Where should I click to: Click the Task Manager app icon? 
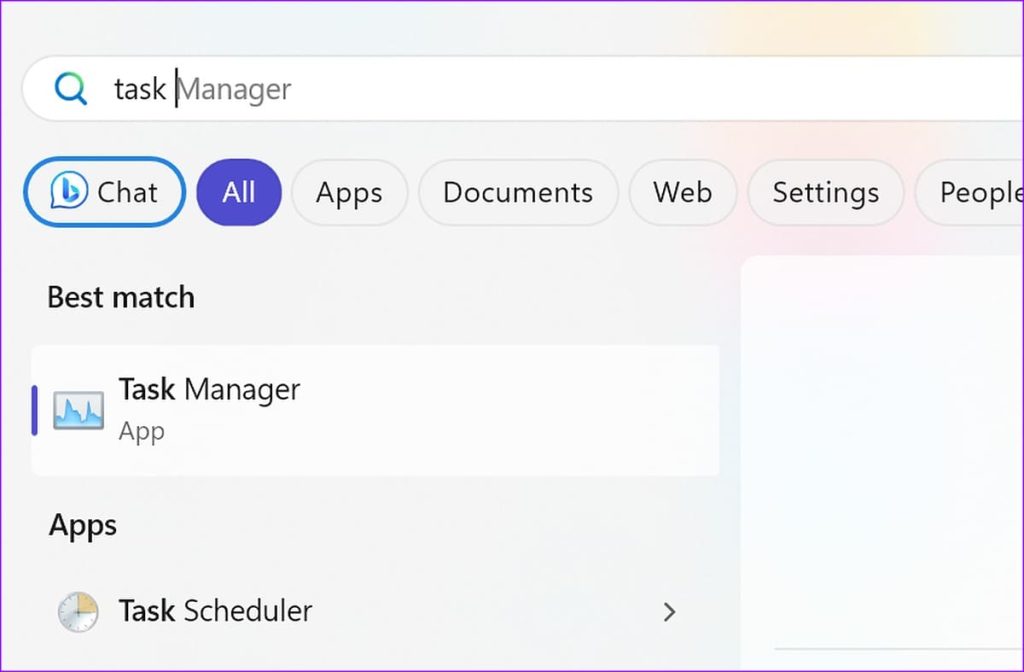(x=78, y=410)
